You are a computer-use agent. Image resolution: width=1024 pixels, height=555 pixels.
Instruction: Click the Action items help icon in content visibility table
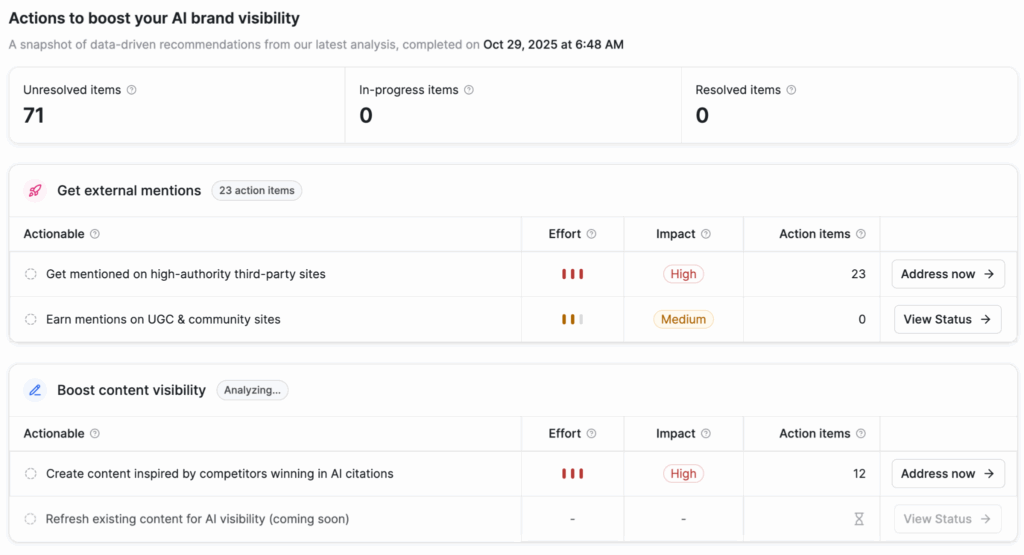pyautogui.click(x=861, y=434)
